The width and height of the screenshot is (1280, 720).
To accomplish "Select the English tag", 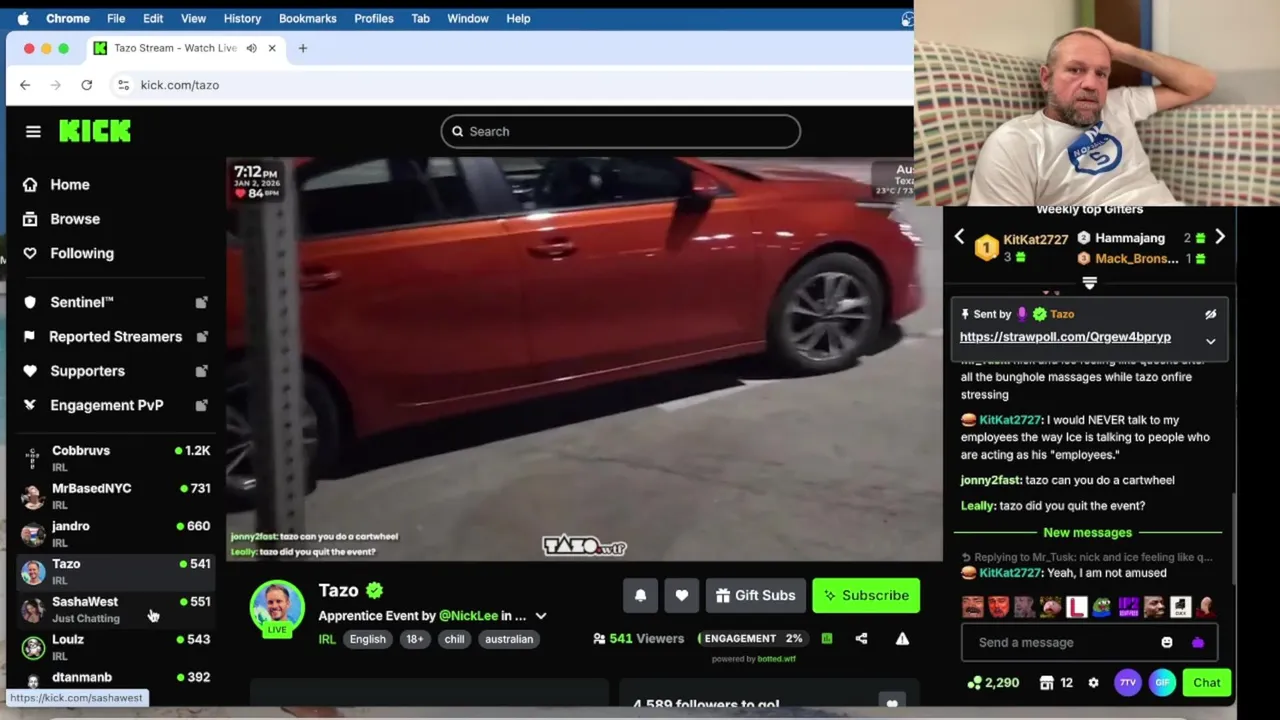I will [x=368, y=639].
